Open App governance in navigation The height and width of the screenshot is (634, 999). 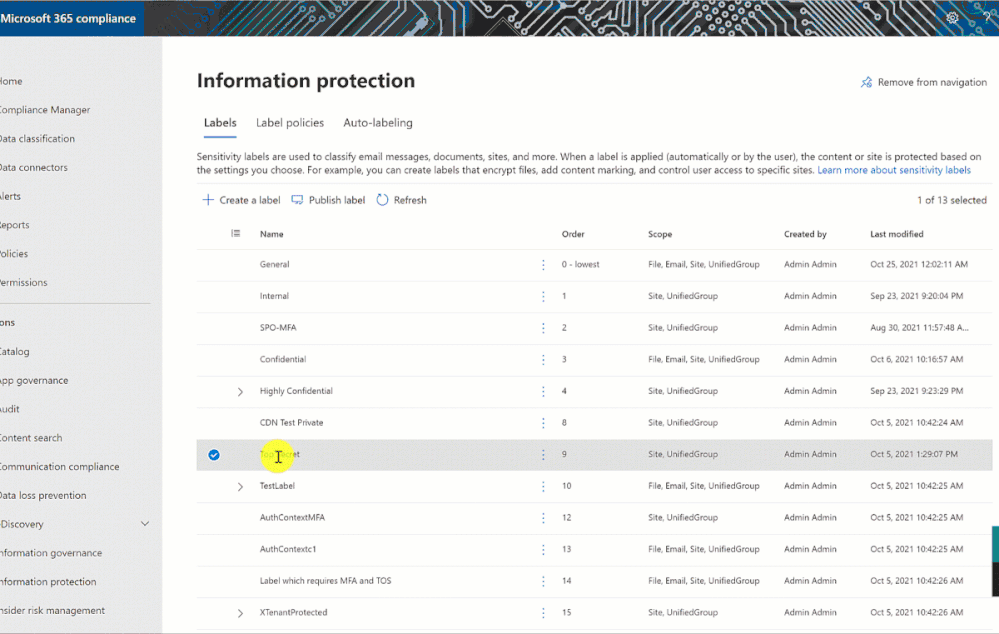point(34,380)
